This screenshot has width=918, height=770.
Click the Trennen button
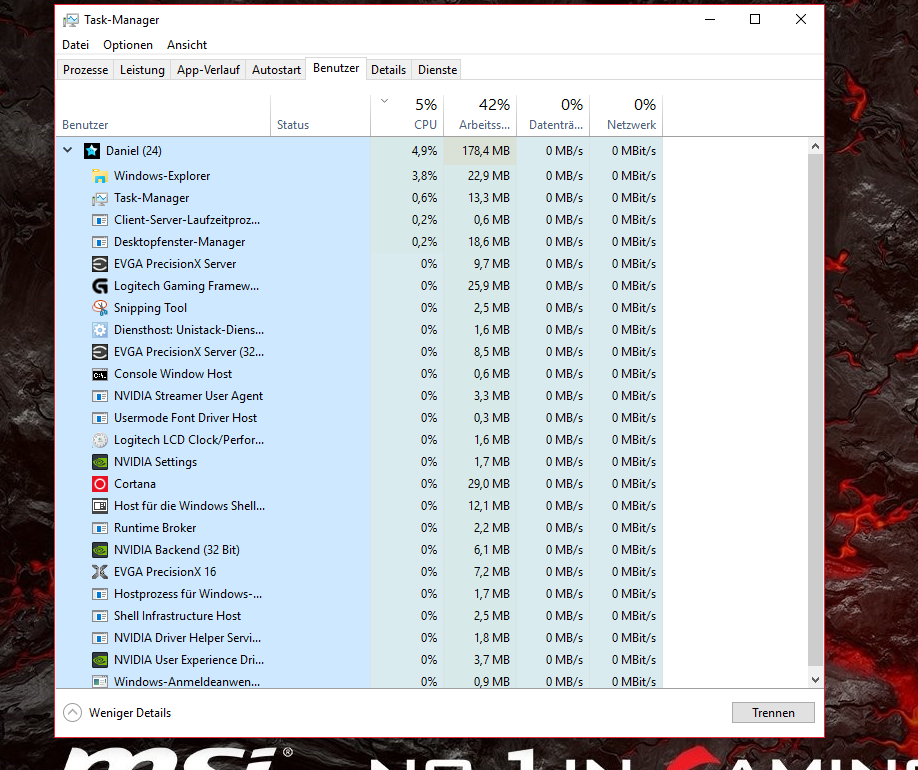tap(773, 713)
